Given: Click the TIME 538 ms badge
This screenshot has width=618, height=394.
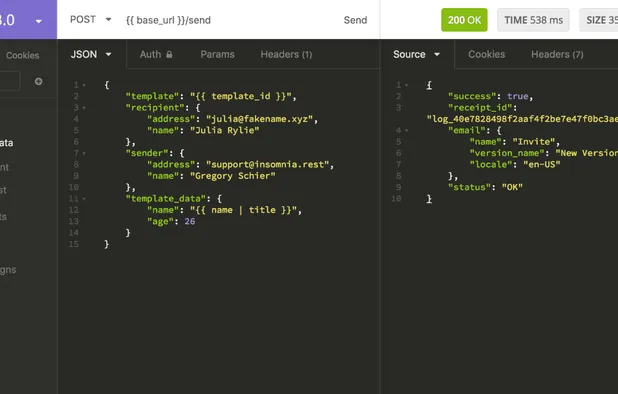Looking at the screenshot, I should pos(533,20).
